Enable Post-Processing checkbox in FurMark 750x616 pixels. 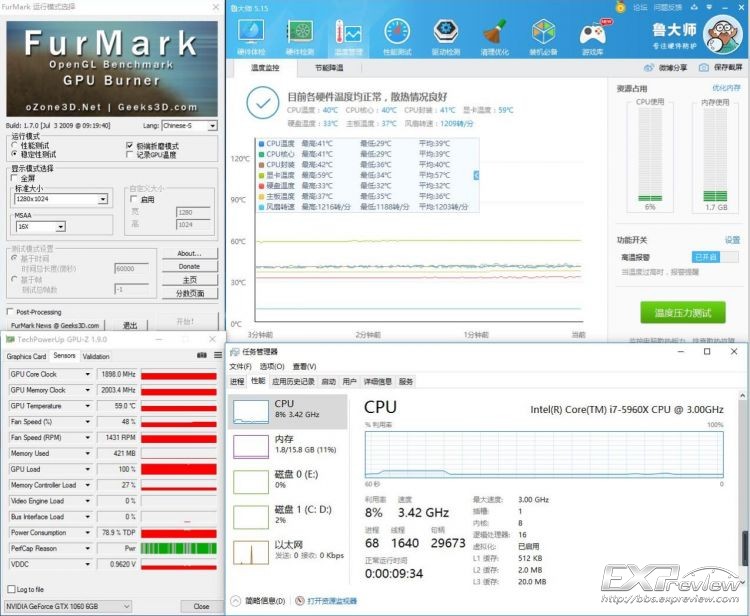coord(10,312)
